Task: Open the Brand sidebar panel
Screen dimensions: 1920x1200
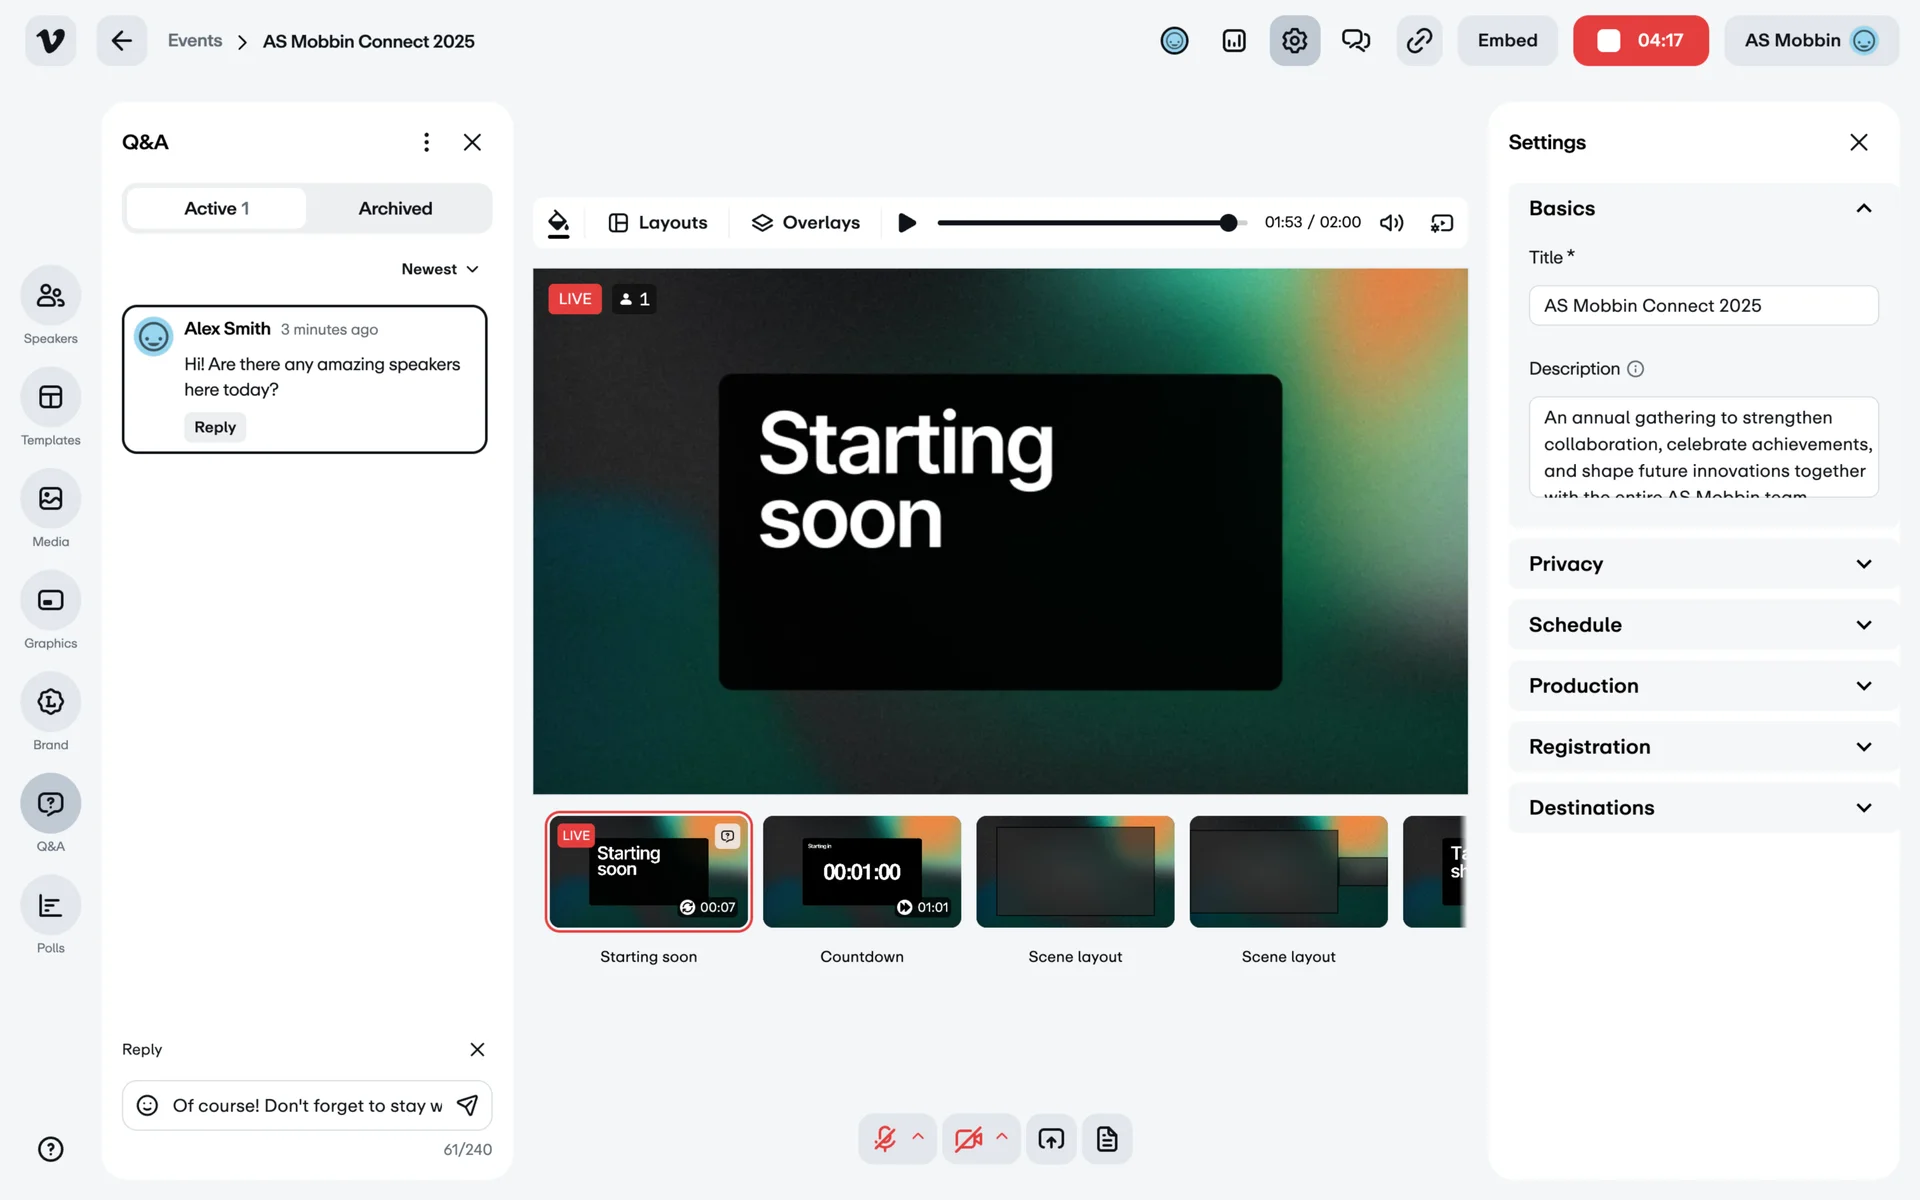Action: pyautogui.click(x=50, y=702)
